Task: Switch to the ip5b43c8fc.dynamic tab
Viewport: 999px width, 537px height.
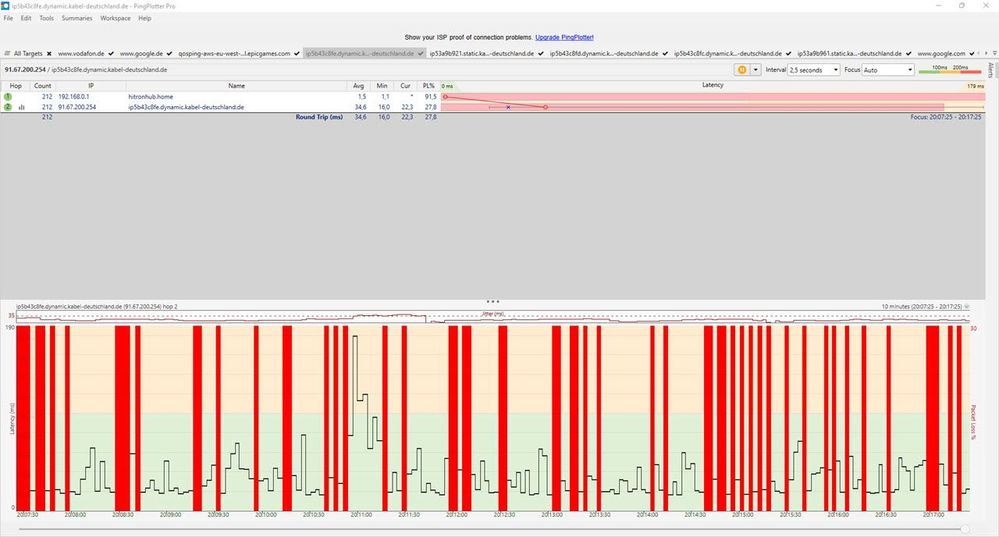Action: pos(728,54)
